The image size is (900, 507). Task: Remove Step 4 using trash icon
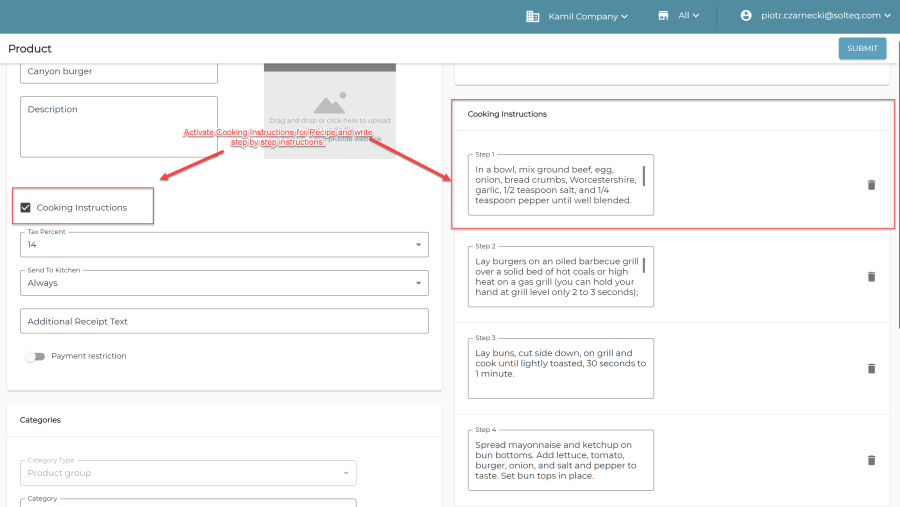871,460
